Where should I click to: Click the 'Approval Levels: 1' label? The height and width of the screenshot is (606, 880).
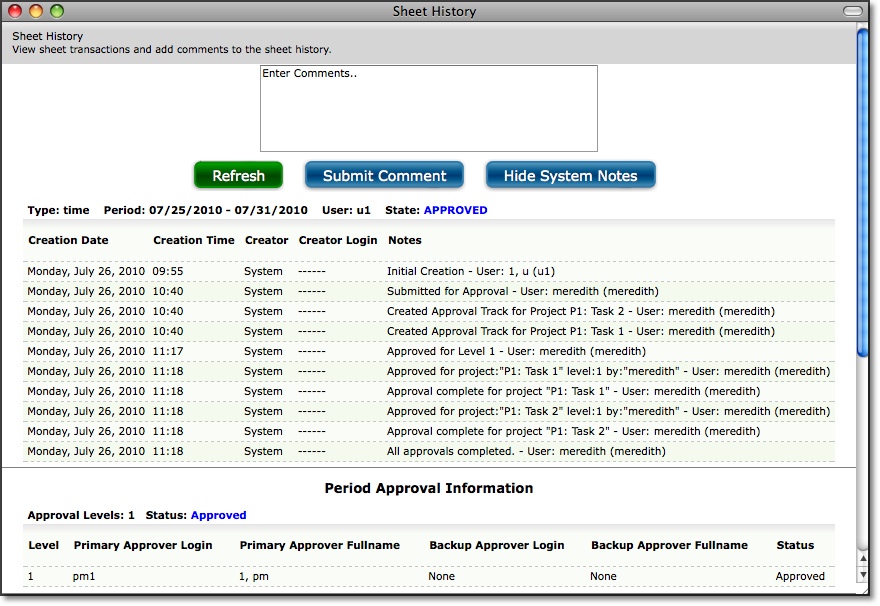pyautogui.click(x=81, y=515)
